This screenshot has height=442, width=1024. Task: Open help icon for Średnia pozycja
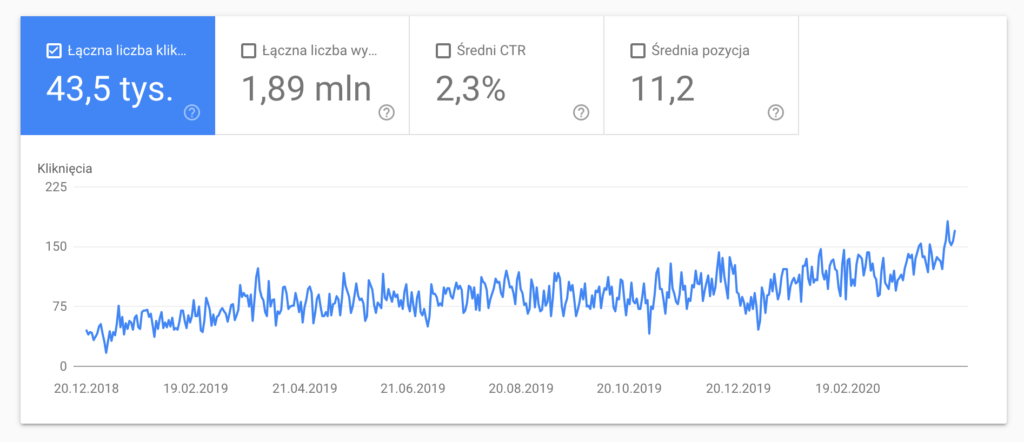[x=775, y=113]
